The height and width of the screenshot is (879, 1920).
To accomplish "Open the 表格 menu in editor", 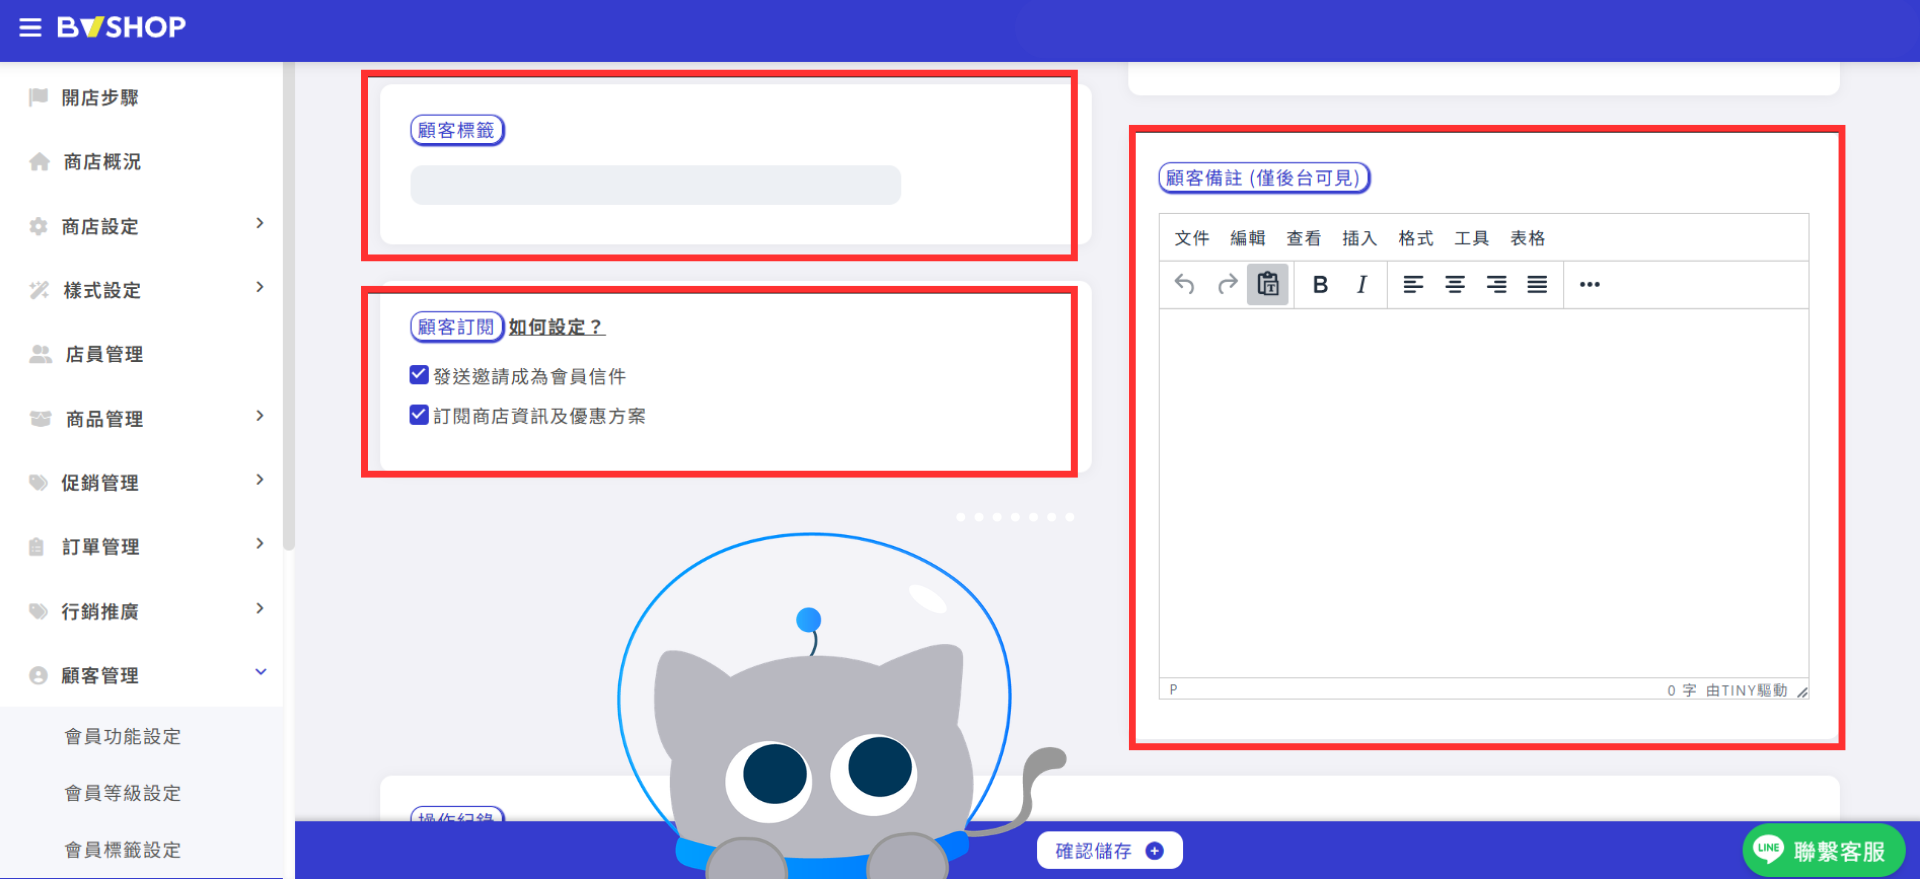I will pyautogui.click(x=1528, y=238).
